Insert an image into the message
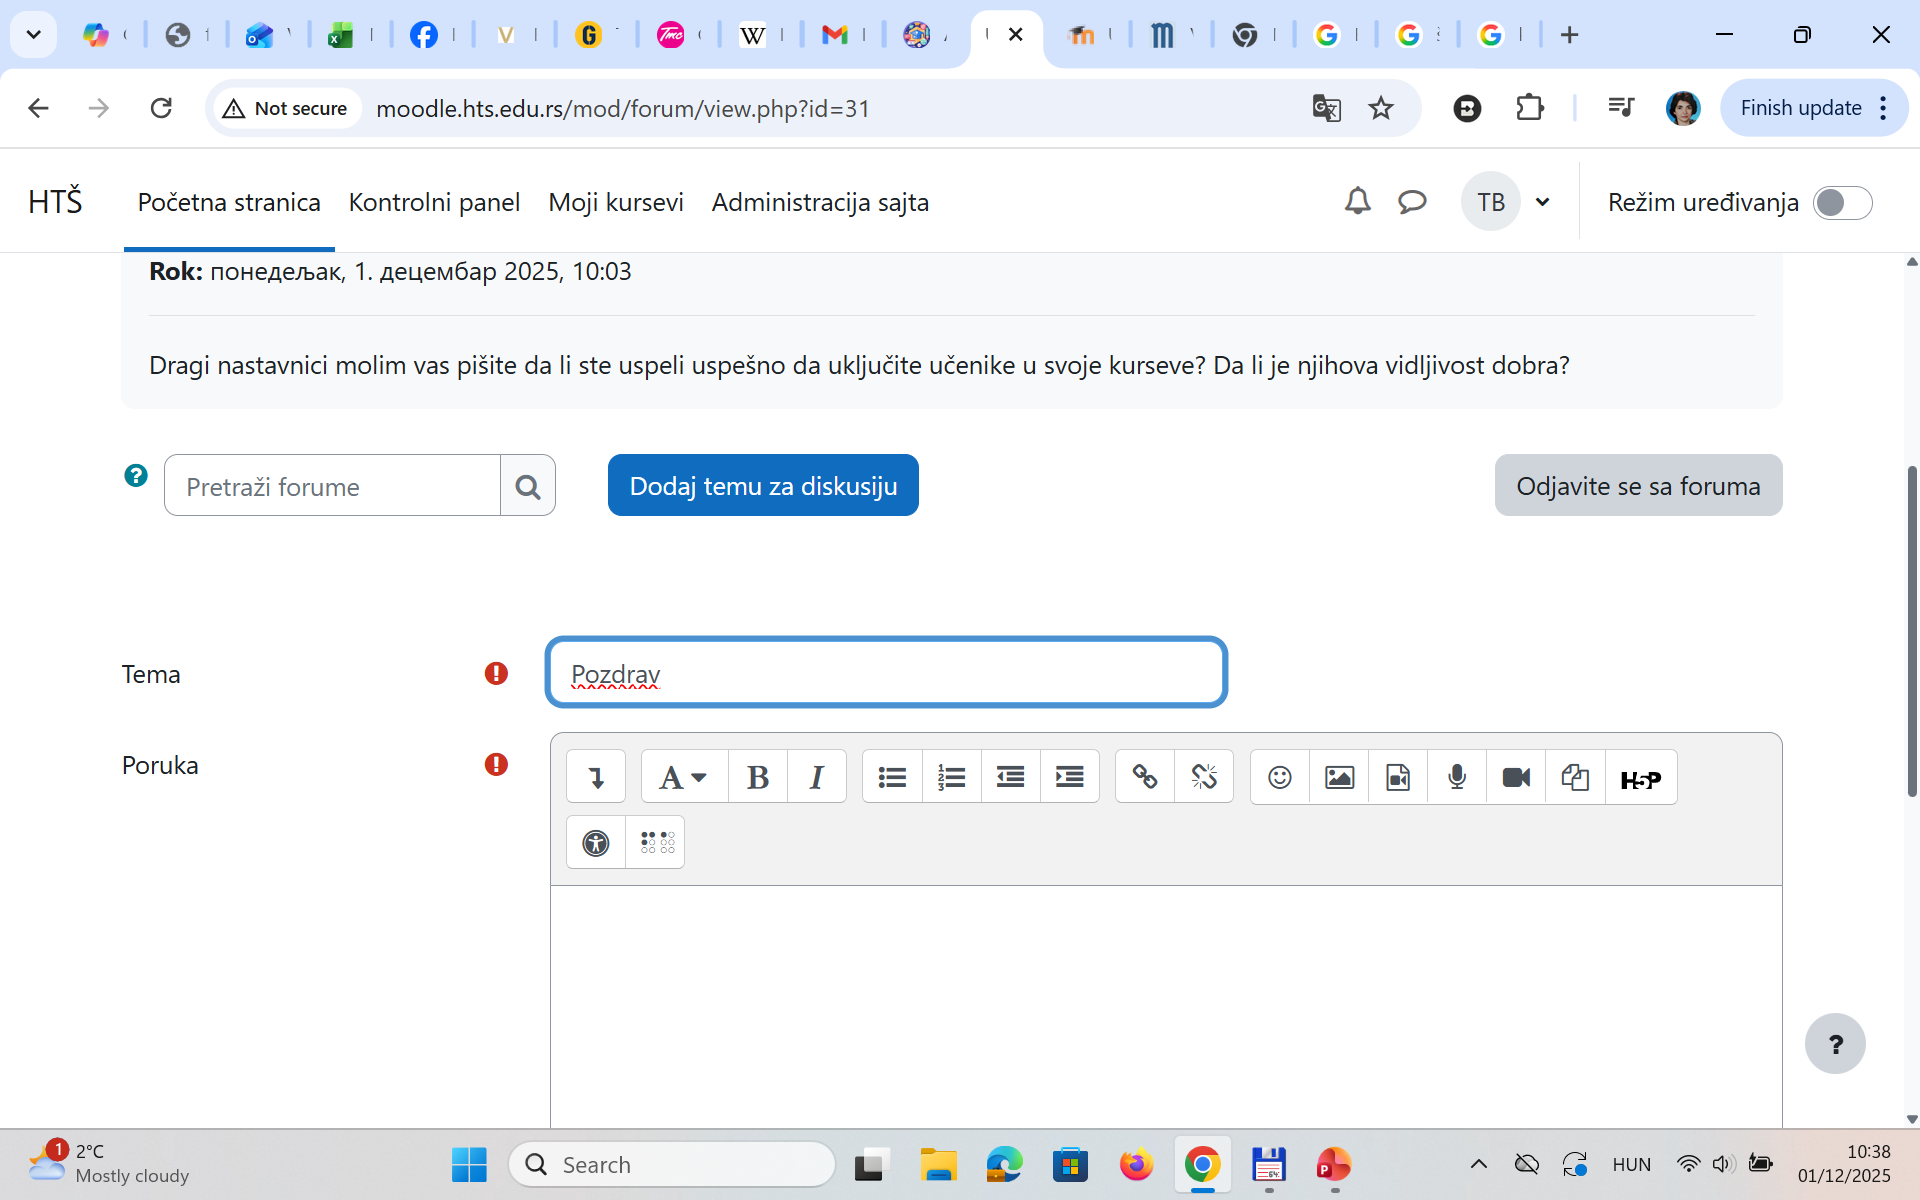Image resolution: width=1920 pixels, height=1200 pixels. (x=1338, y=777)
